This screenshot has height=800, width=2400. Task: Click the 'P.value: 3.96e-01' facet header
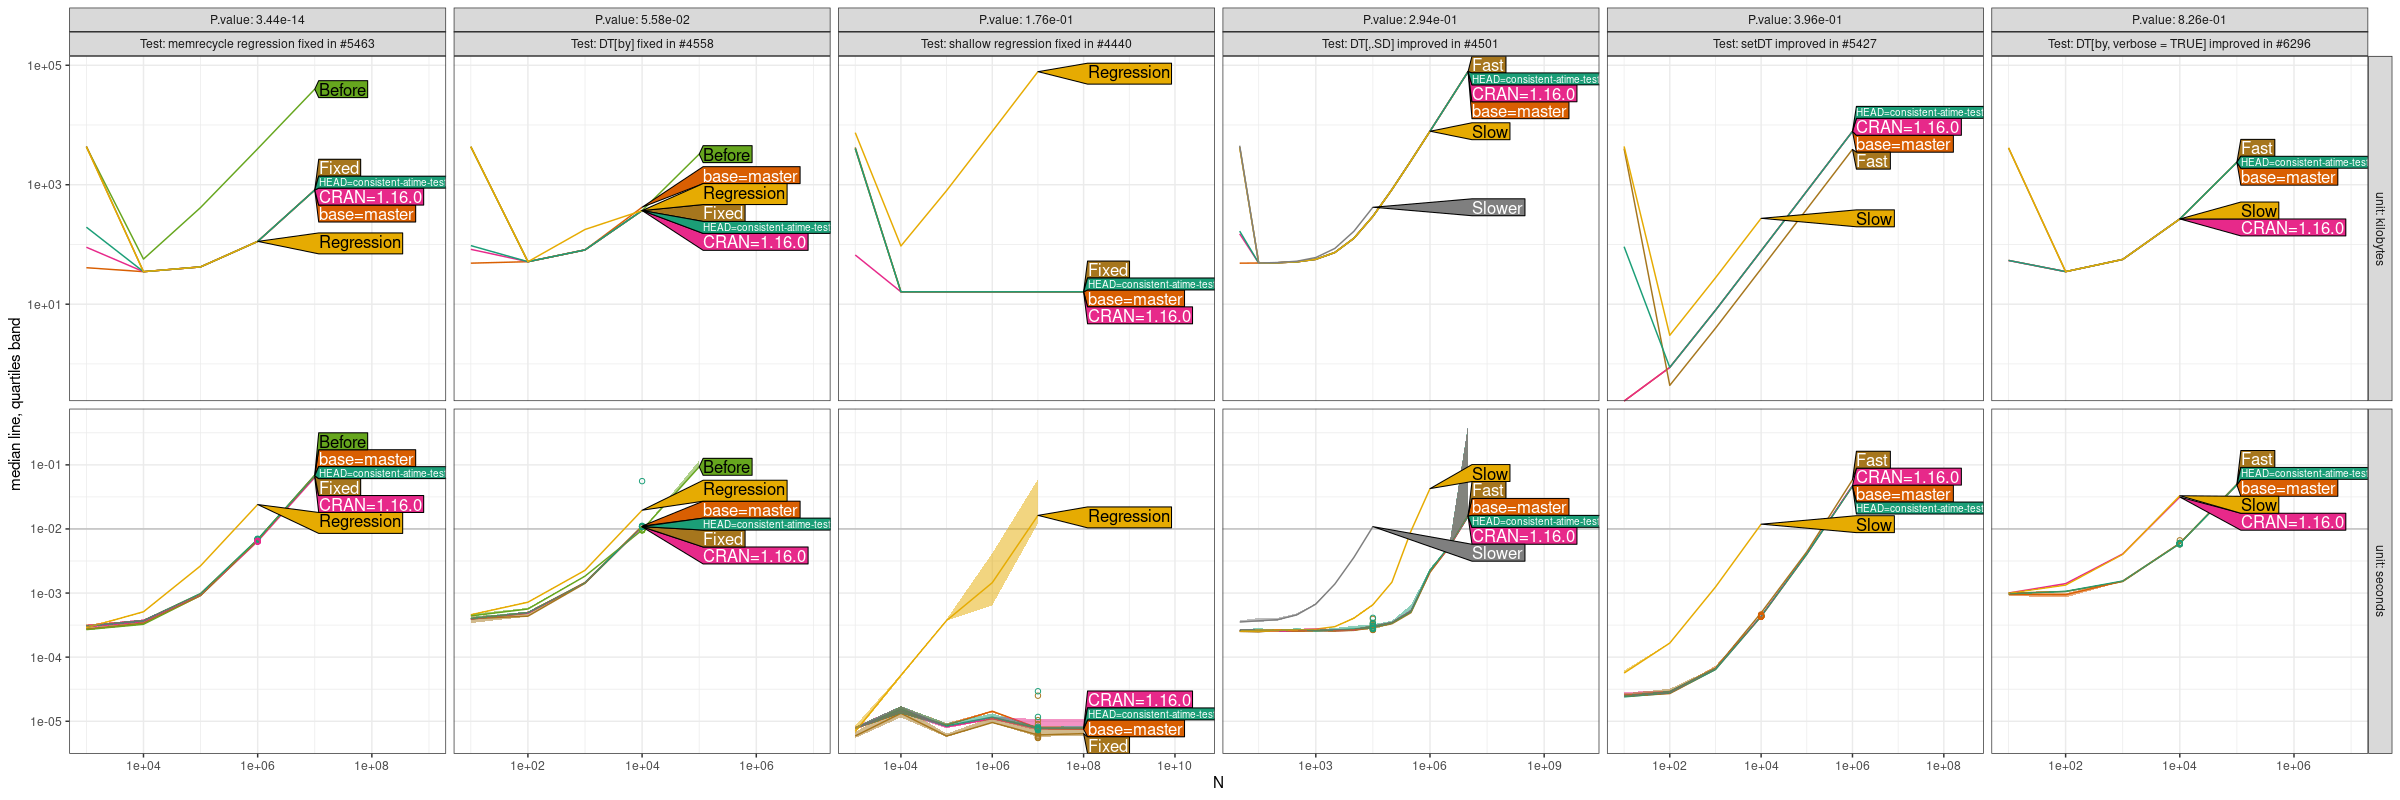(x=1795, y=20)
